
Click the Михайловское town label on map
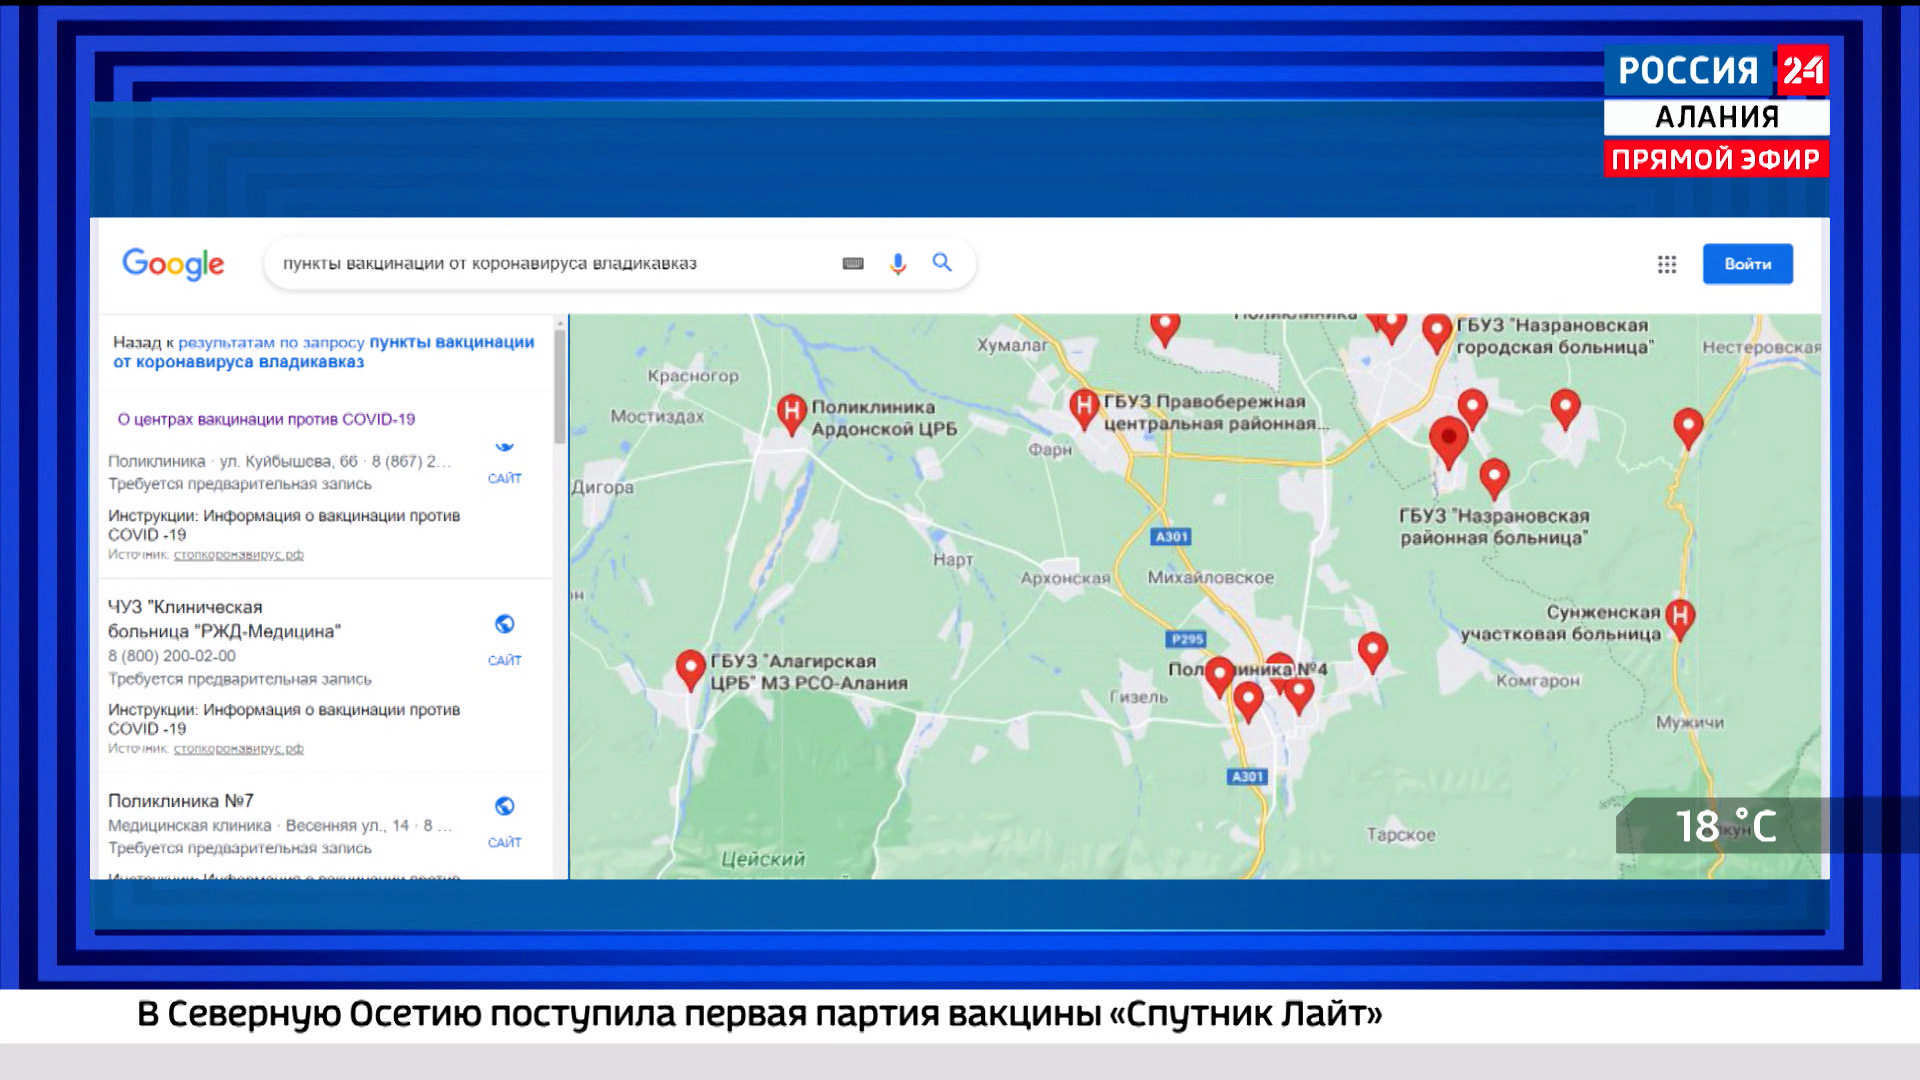point(1211,577)
